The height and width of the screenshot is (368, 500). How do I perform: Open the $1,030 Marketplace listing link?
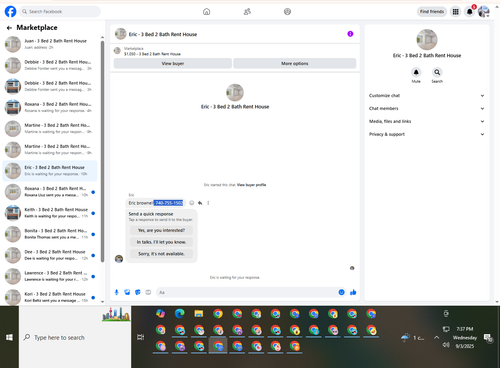(x=152, y=54)
